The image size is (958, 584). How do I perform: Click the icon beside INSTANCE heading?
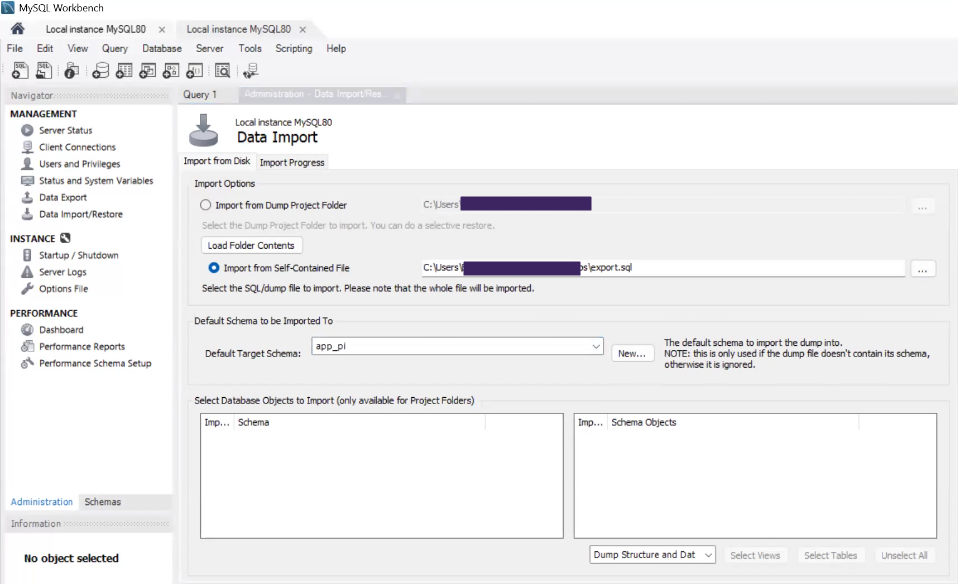tap(65, 238)
